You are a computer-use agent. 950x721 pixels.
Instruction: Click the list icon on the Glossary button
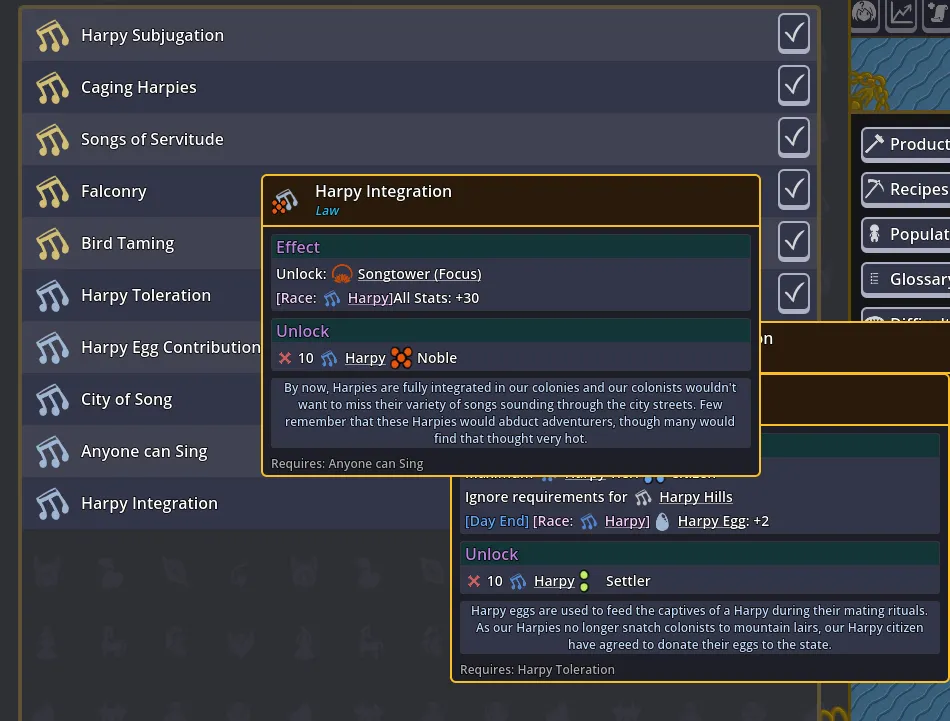pyautogui.click(x=874, y=279)
